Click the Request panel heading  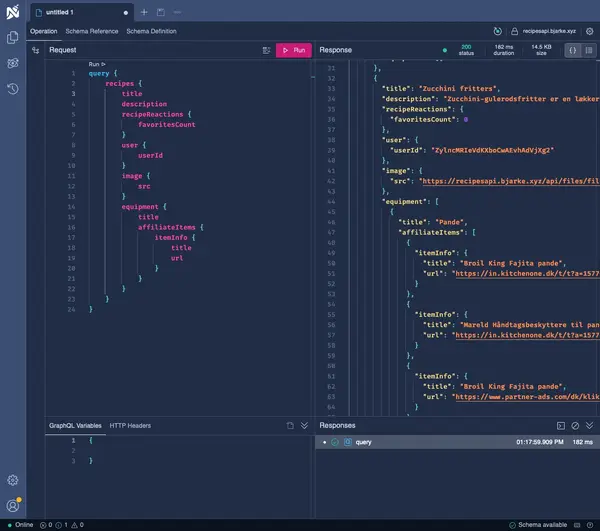[63, 50]
